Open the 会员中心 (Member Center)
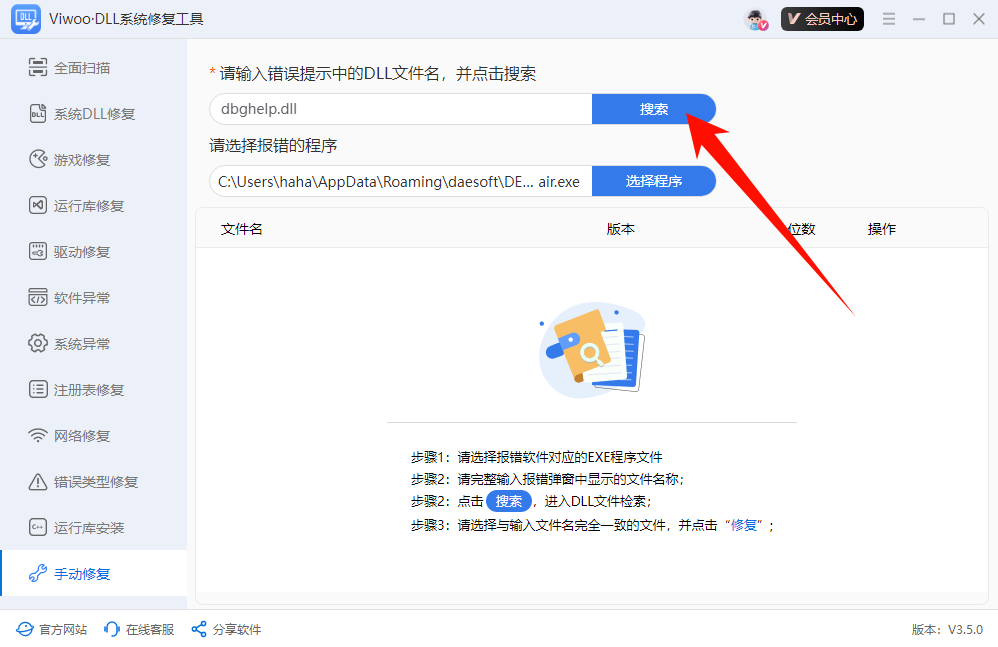998x647 pixels. (822, 18)
